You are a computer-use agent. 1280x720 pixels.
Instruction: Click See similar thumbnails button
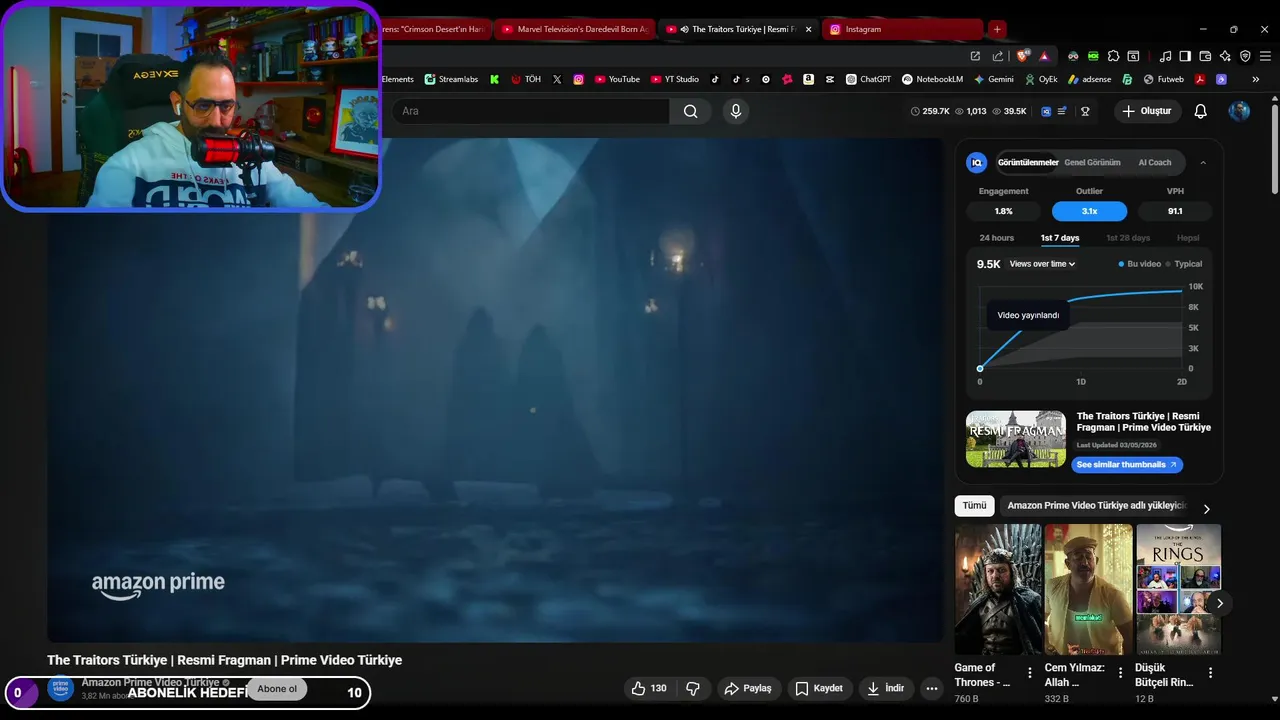[1127, 465]
